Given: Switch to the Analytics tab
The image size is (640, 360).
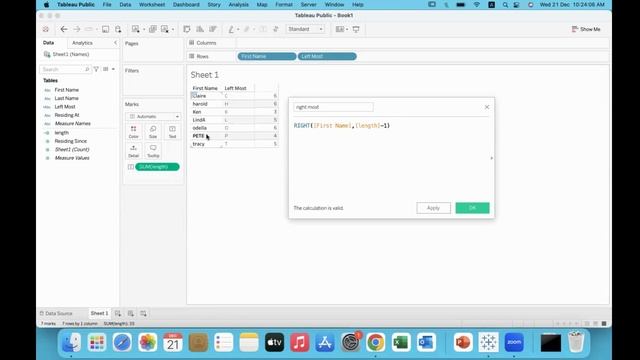Looking at the screenshot, I should tap(82, 43).
